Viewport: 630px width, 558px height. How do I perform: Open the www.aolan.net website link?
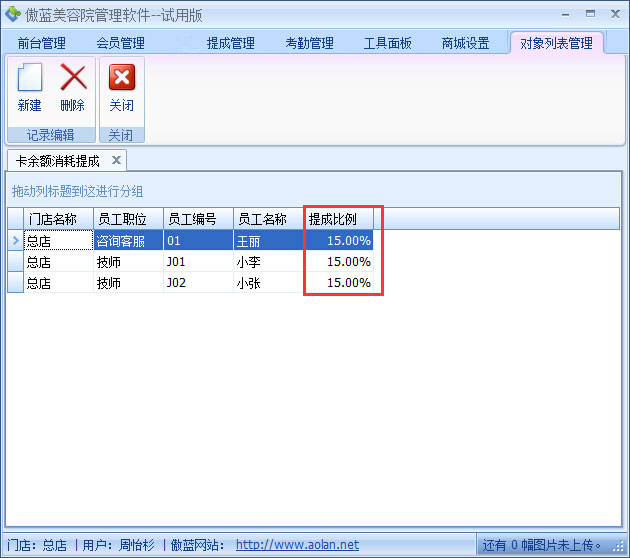297,545
